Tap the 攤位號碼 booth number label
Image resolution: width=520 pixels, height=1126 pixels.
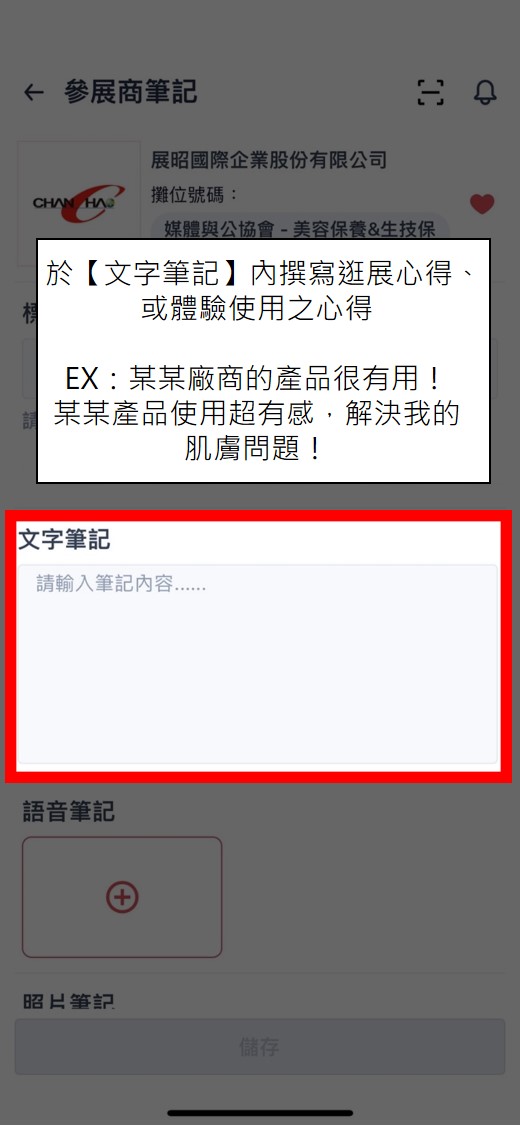tap(194, 194)
